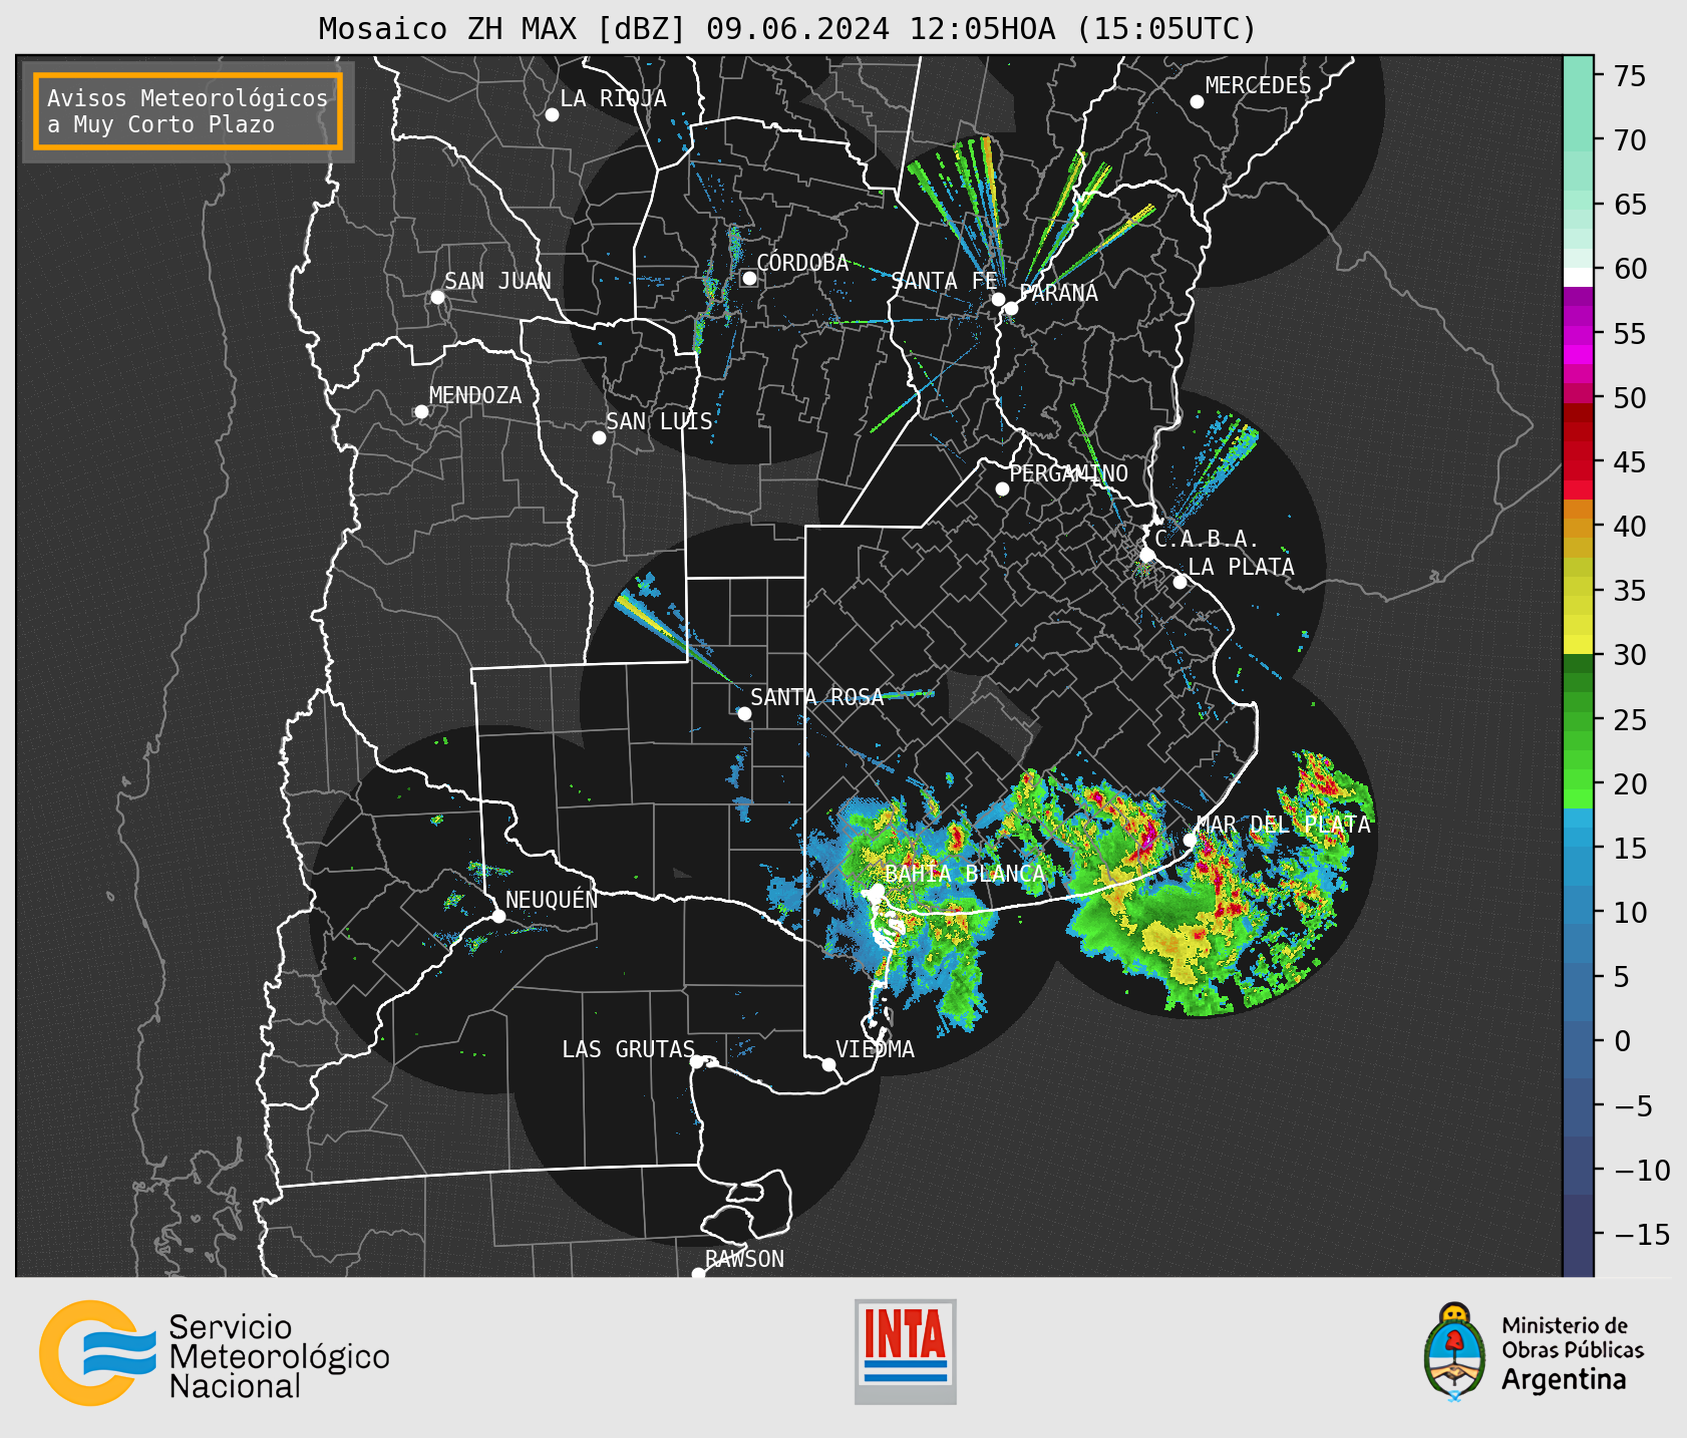Click the 50 scale label
Image resolution: width=1687 pixels, height=1438 pixels.
click(1630, 398)
